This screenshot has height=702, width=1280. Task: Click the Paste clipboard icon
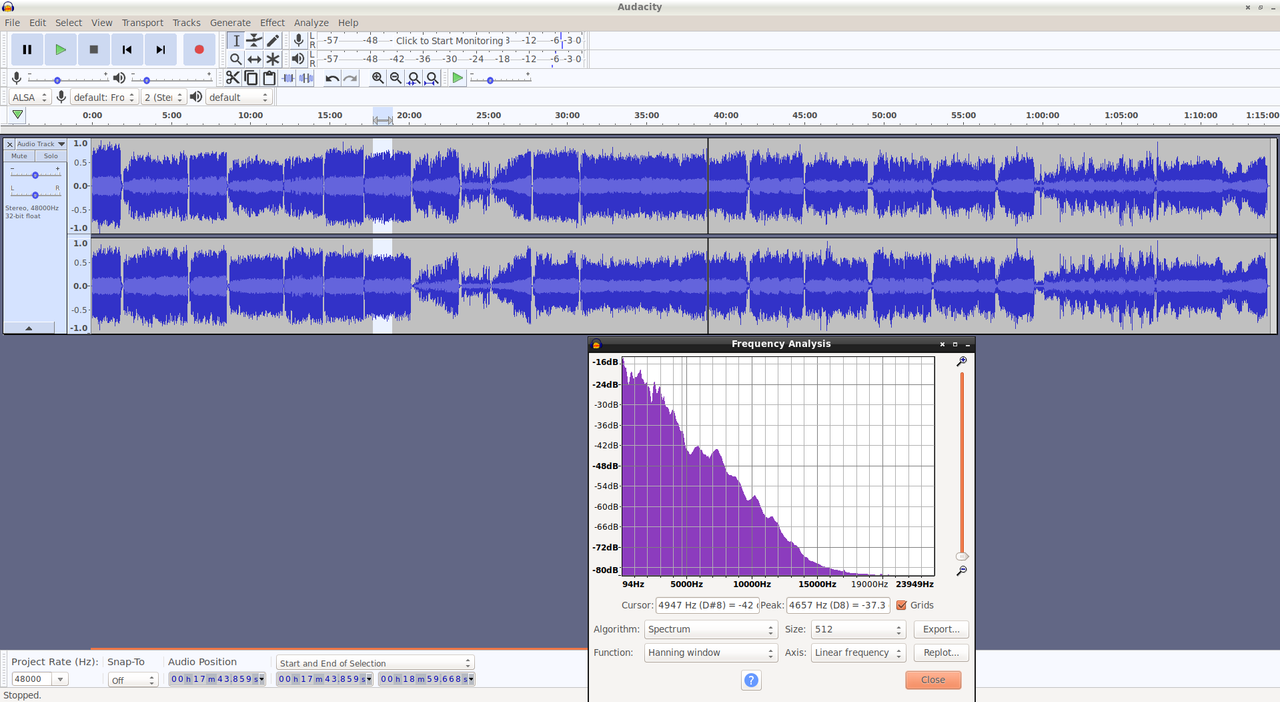[269, 78]
